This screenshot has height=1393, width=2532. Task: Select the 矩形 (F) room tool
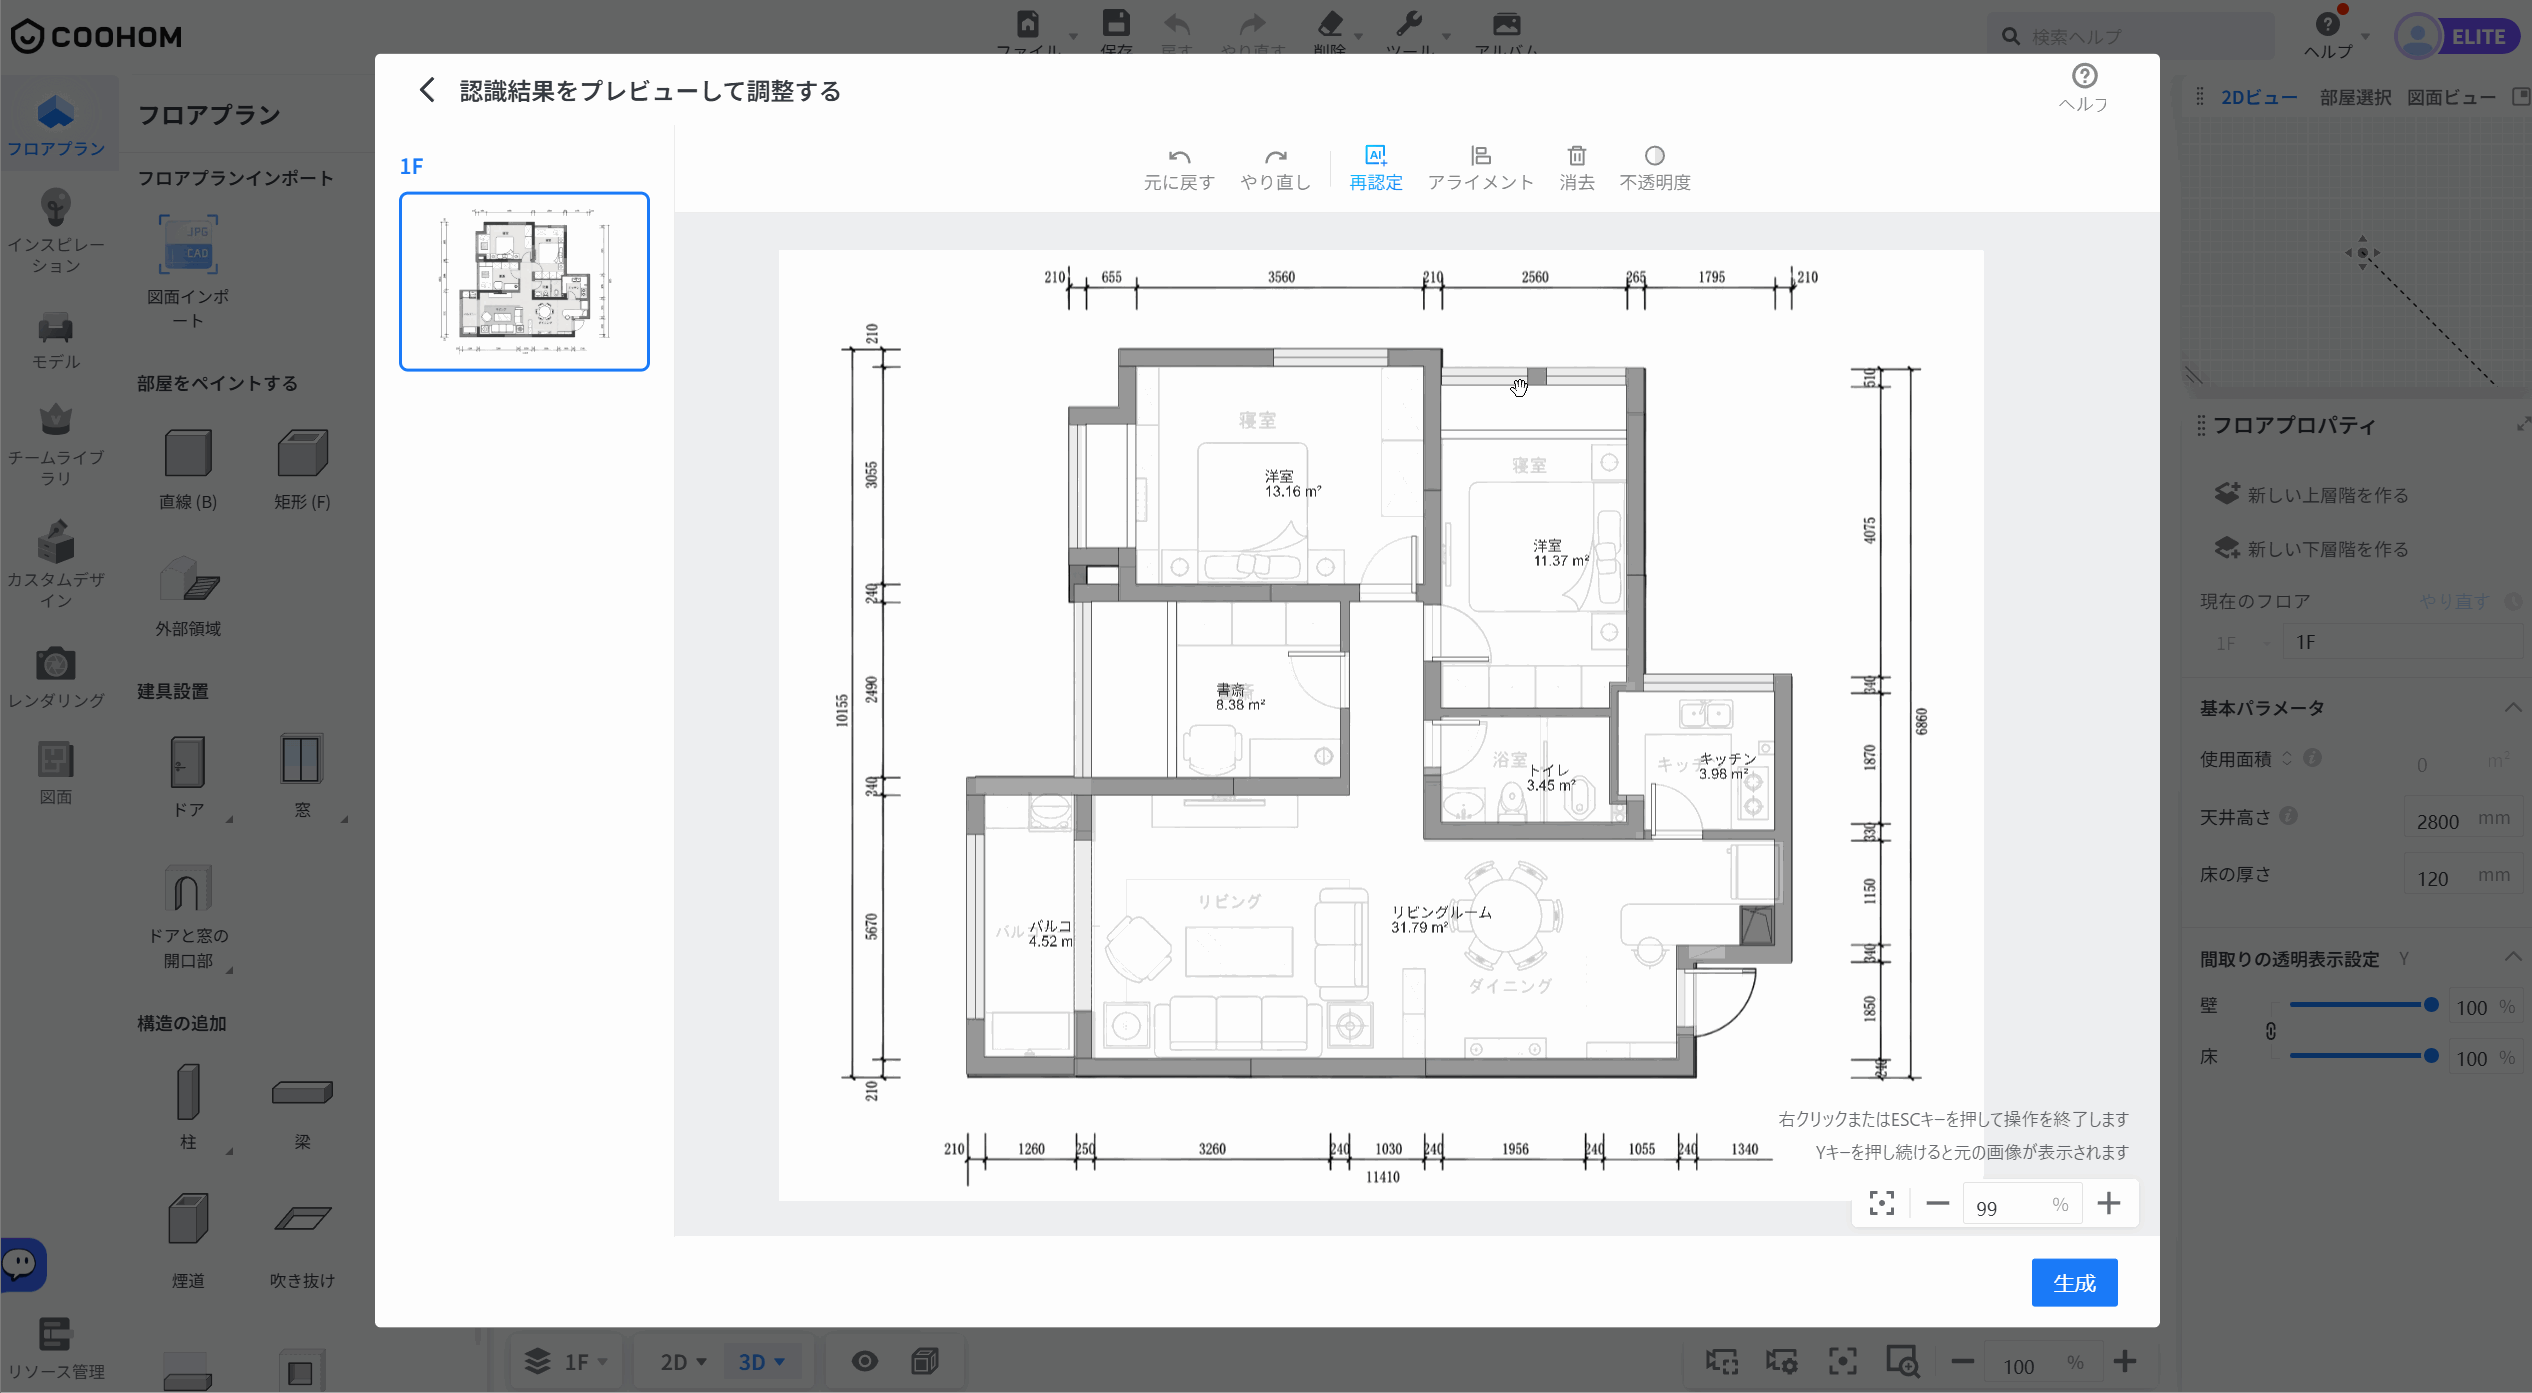pos(302,468)
